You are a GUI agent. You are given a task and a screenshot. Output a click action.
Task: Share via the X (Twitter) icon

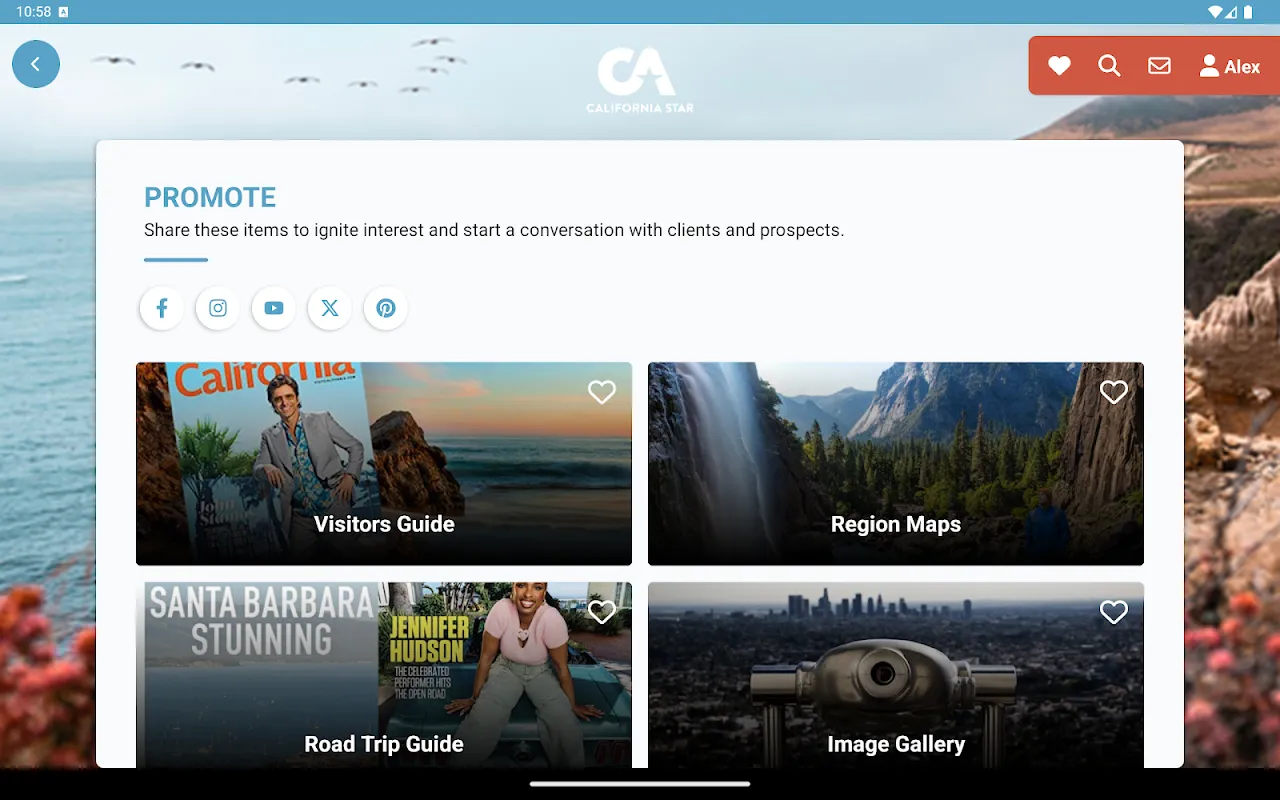point(330,308)
